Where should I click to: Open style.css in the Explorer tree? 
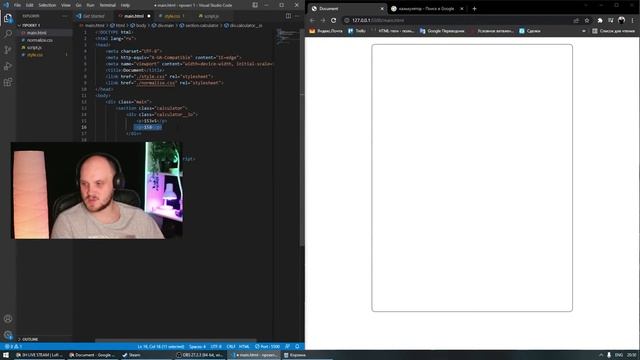click(35, 55)
